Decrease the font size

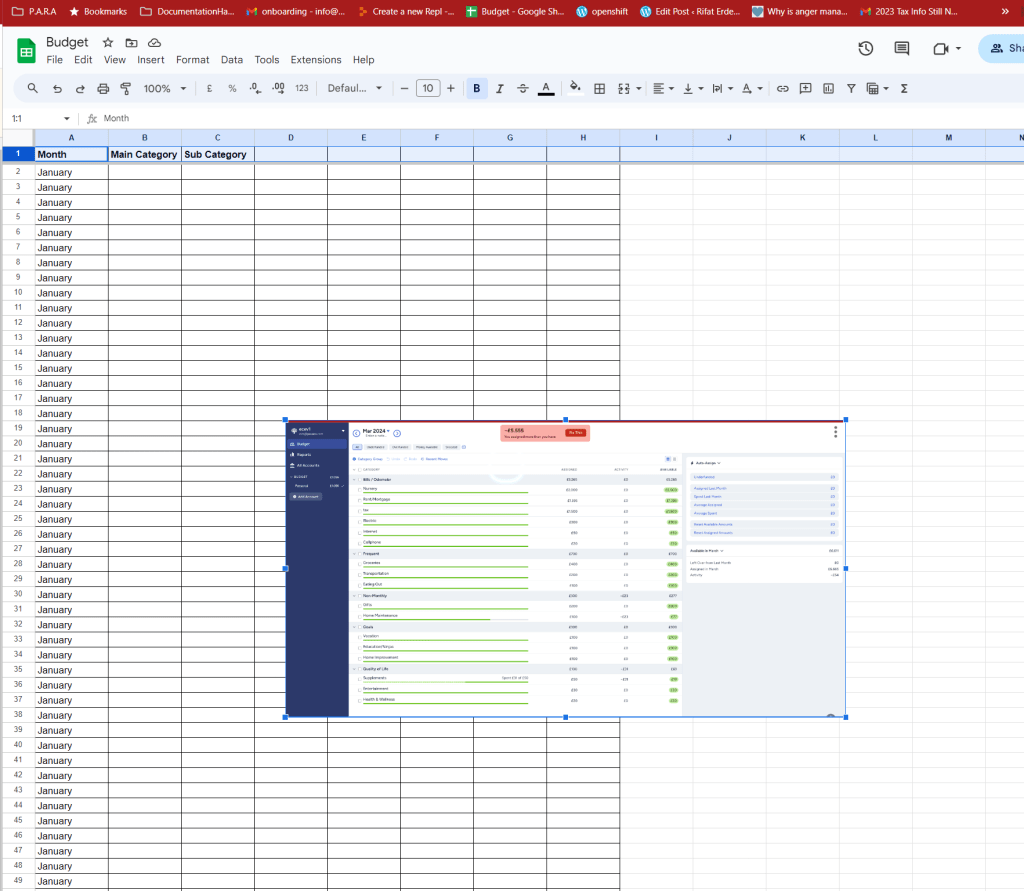tap(404, 88)
